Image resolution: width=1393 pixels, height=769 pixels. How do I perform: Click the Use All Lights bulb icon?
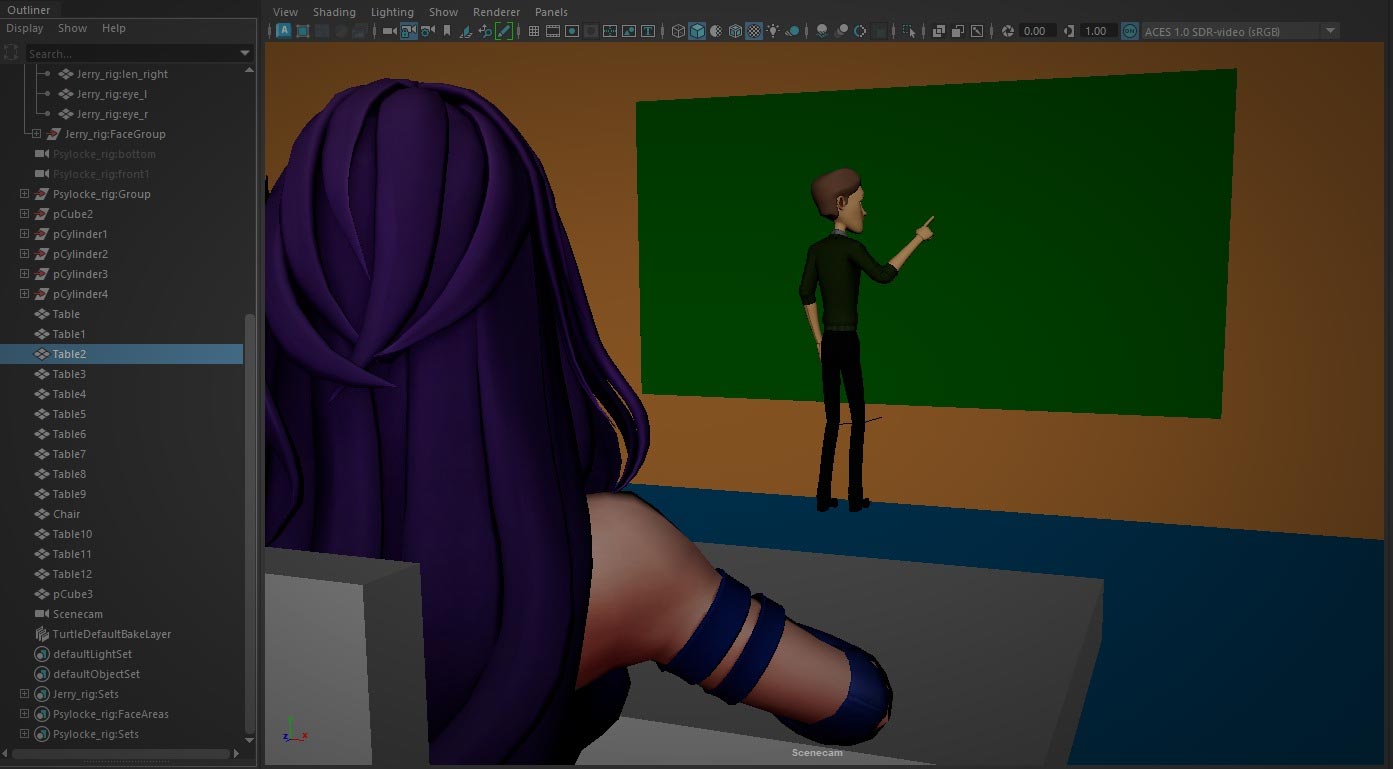(x=773, y=31)
